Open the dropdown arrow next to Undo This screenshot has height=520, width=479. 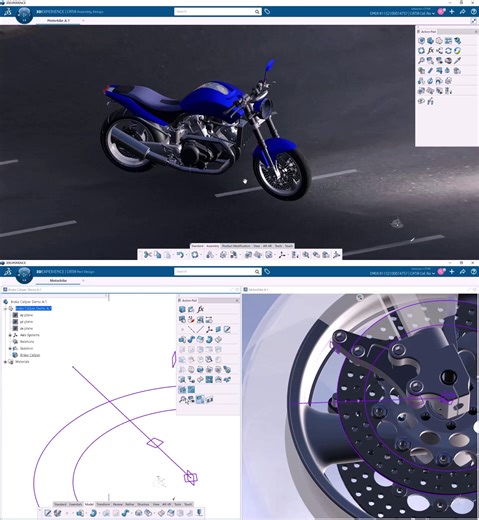pyautogui.click(x=186, y=255)
